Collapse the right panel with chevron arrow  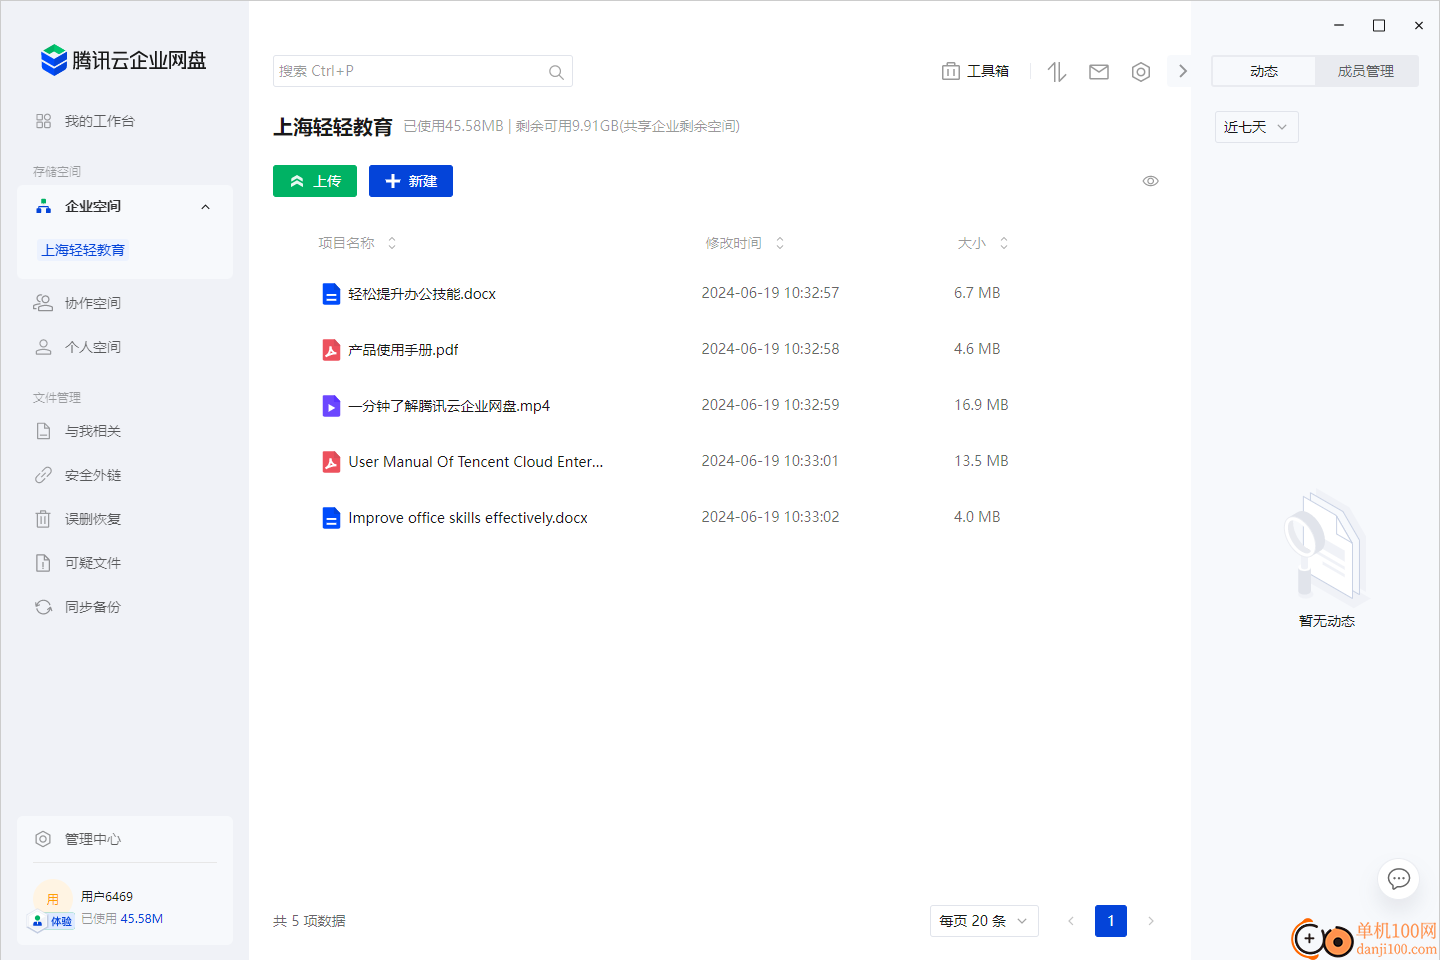click(1182, 71)
